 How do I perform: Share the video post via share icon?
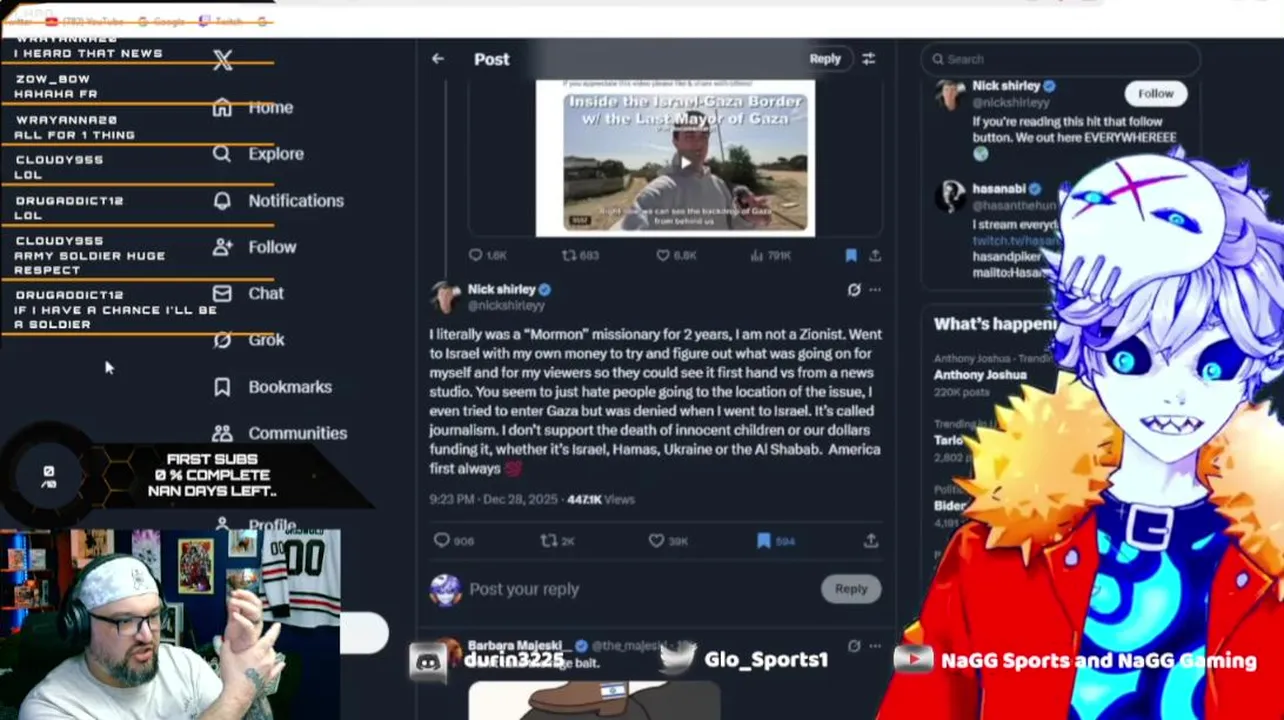[x=875, y=256]
